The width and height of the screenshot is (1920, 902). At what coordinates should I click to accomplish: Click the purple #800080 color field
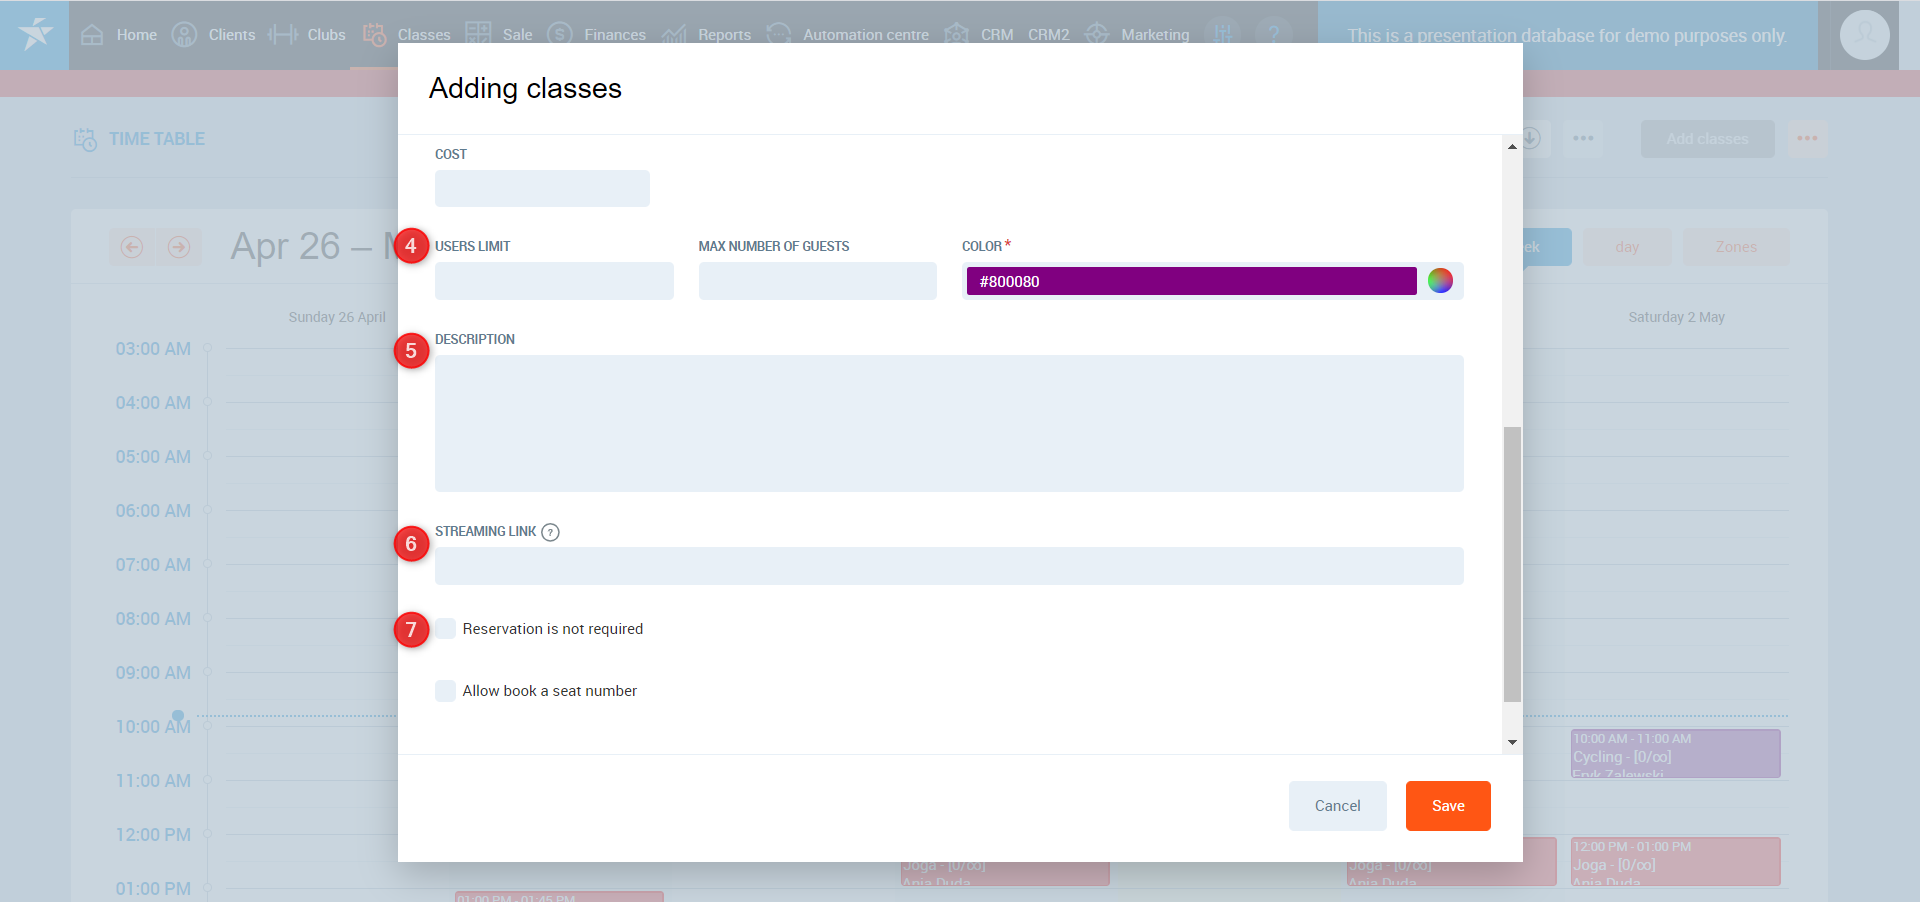pos(1190,281)
